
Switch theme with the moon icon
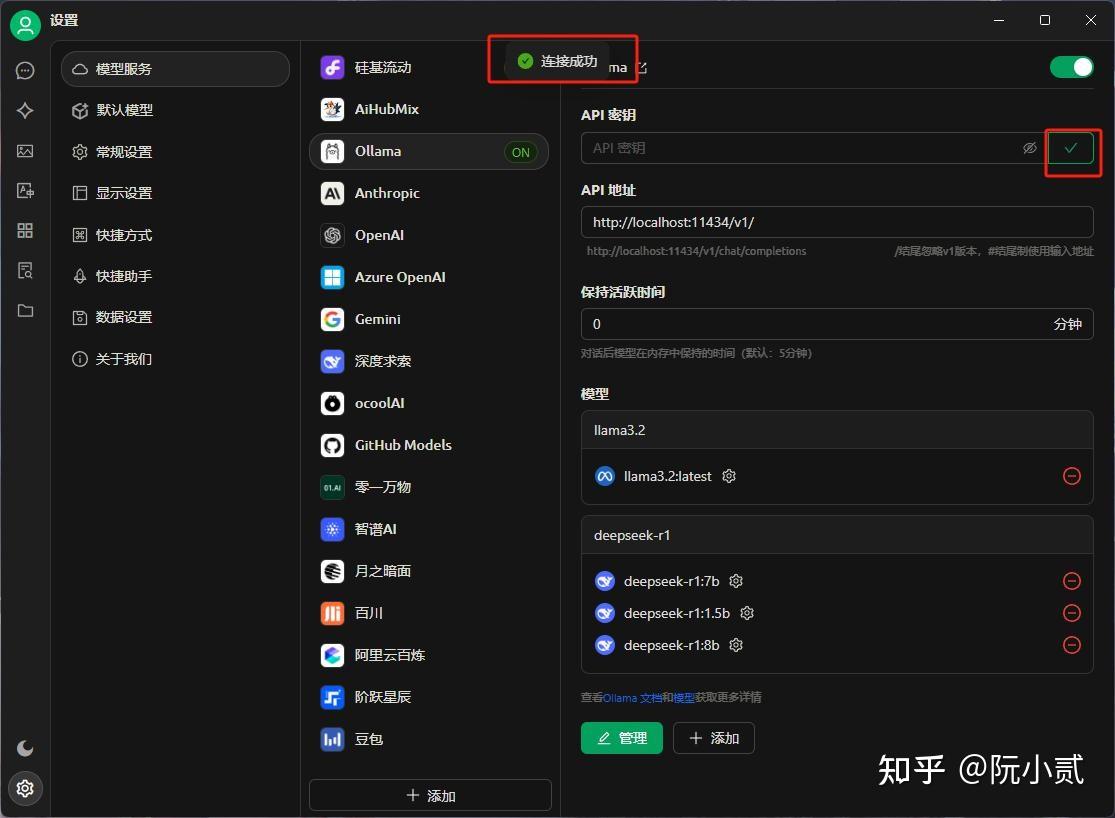pyautogui.click(x=25, y=748)
